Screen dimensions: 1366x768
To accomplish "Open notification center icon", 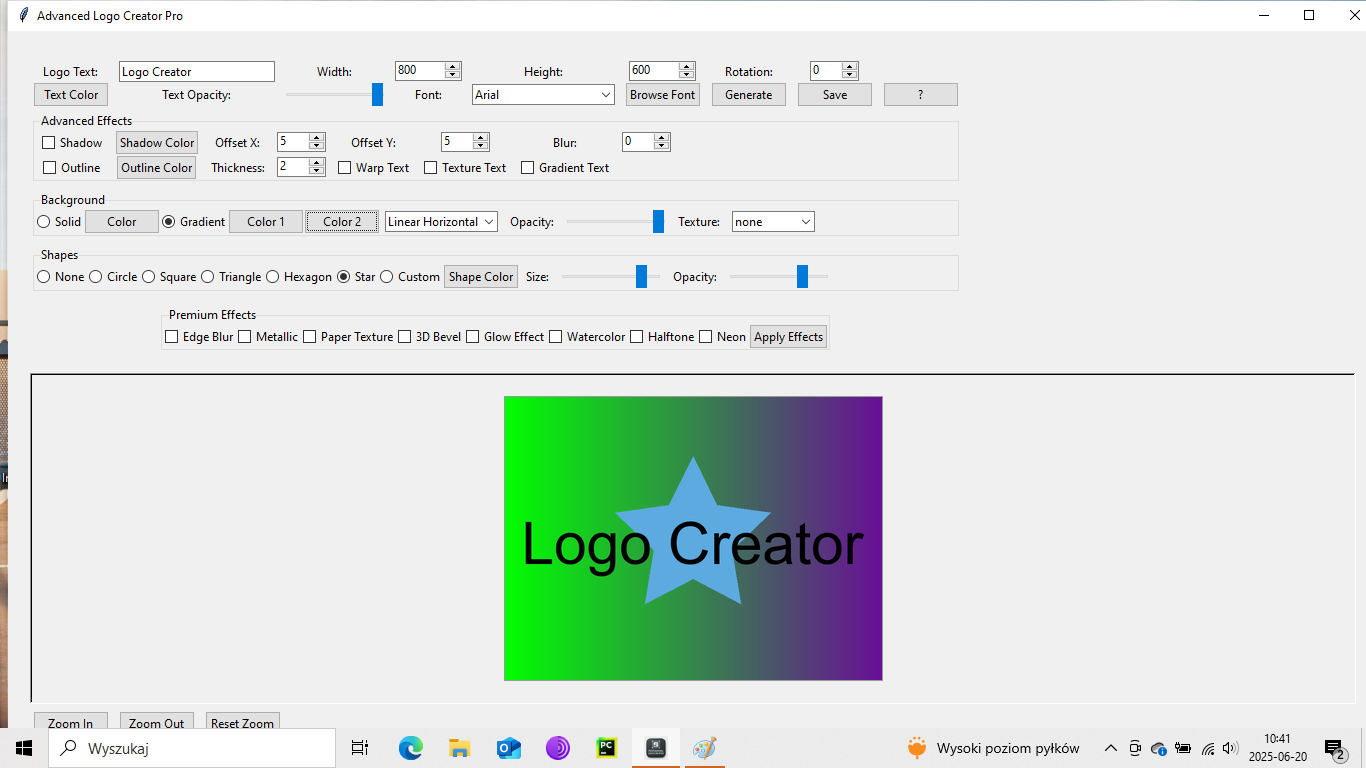I will pyautogui.click(x=1335, y=748).
